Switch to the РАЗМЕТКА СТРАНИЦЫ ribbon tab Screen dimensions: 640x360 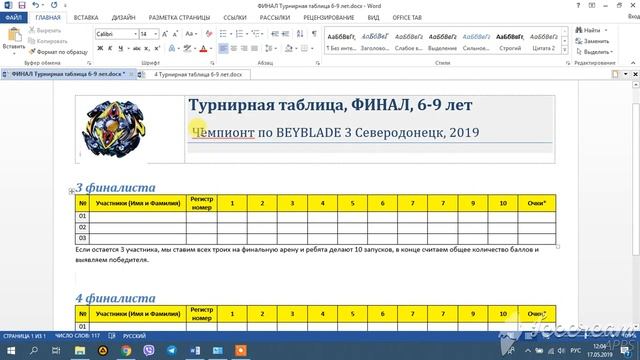179,18
